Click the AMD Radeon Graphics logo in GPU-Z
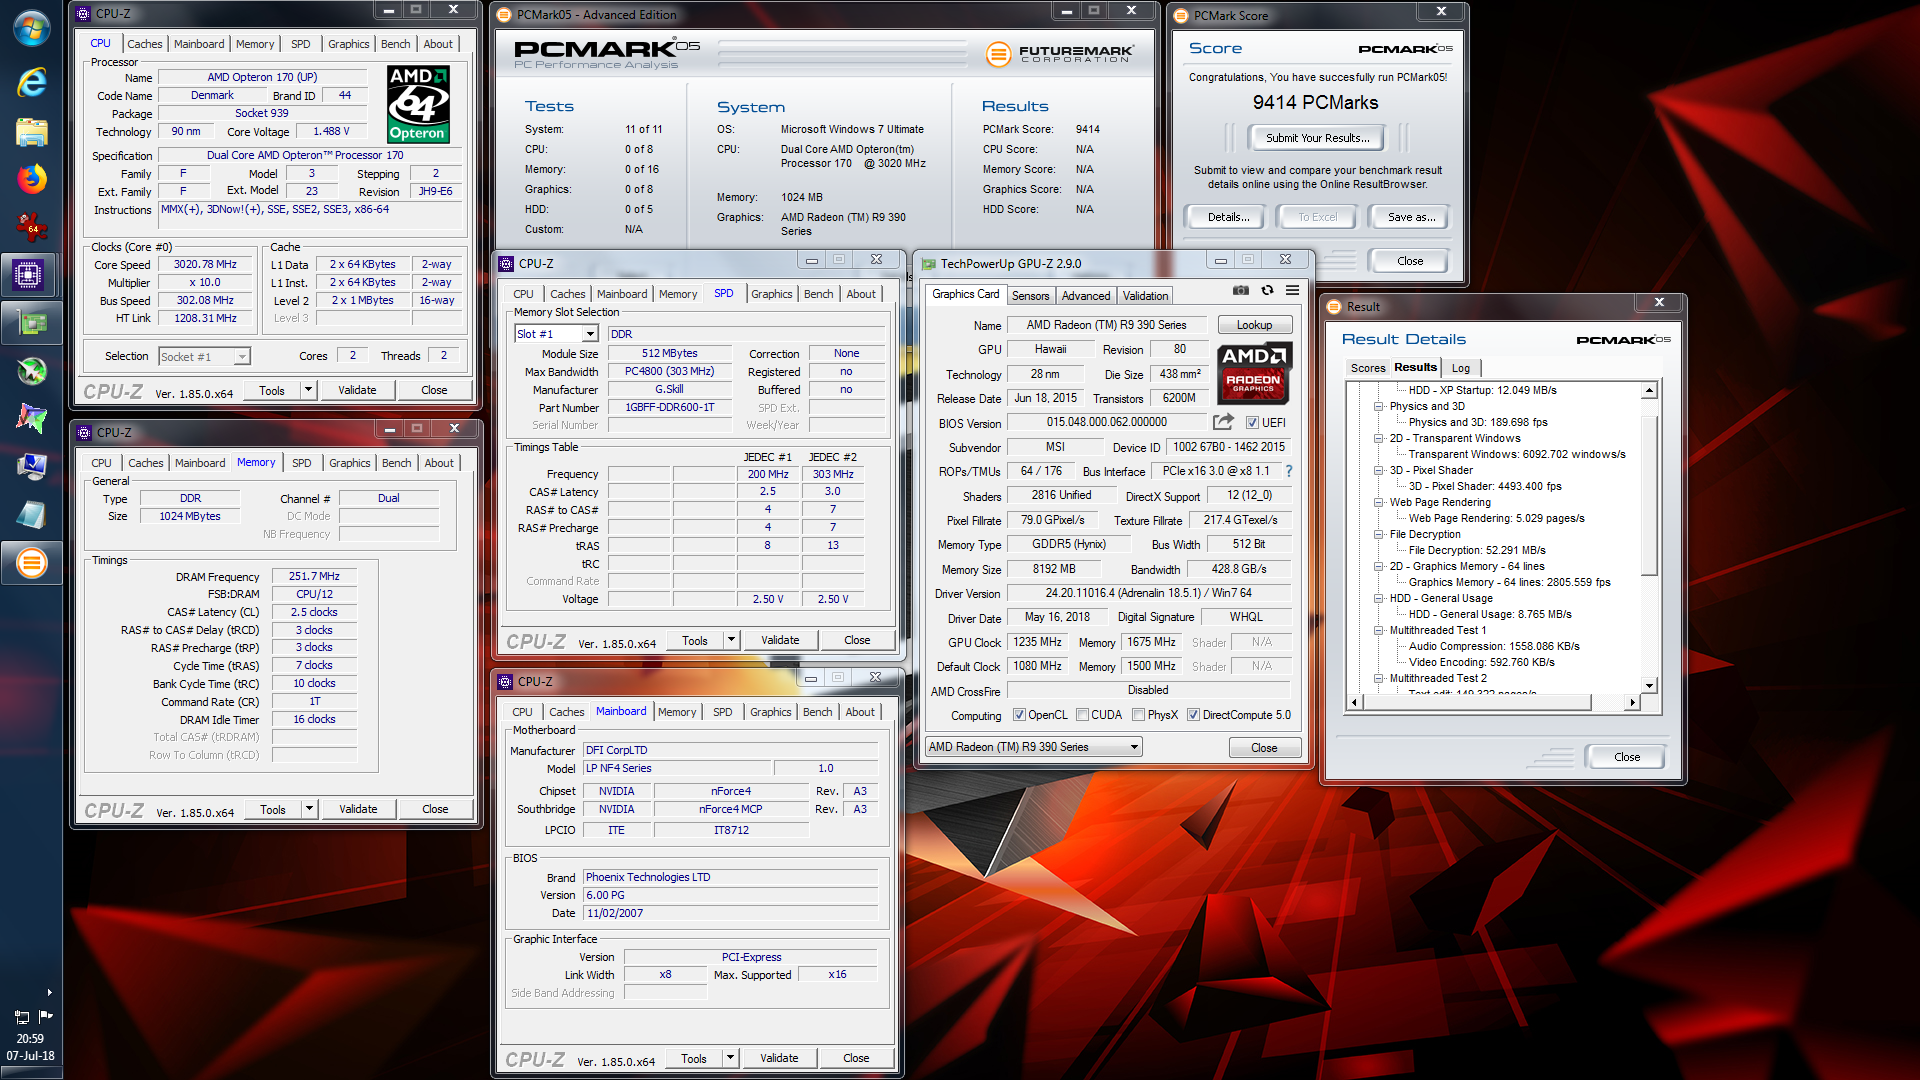This screenshot has width=1920, height=1080. coord(1254,372)
